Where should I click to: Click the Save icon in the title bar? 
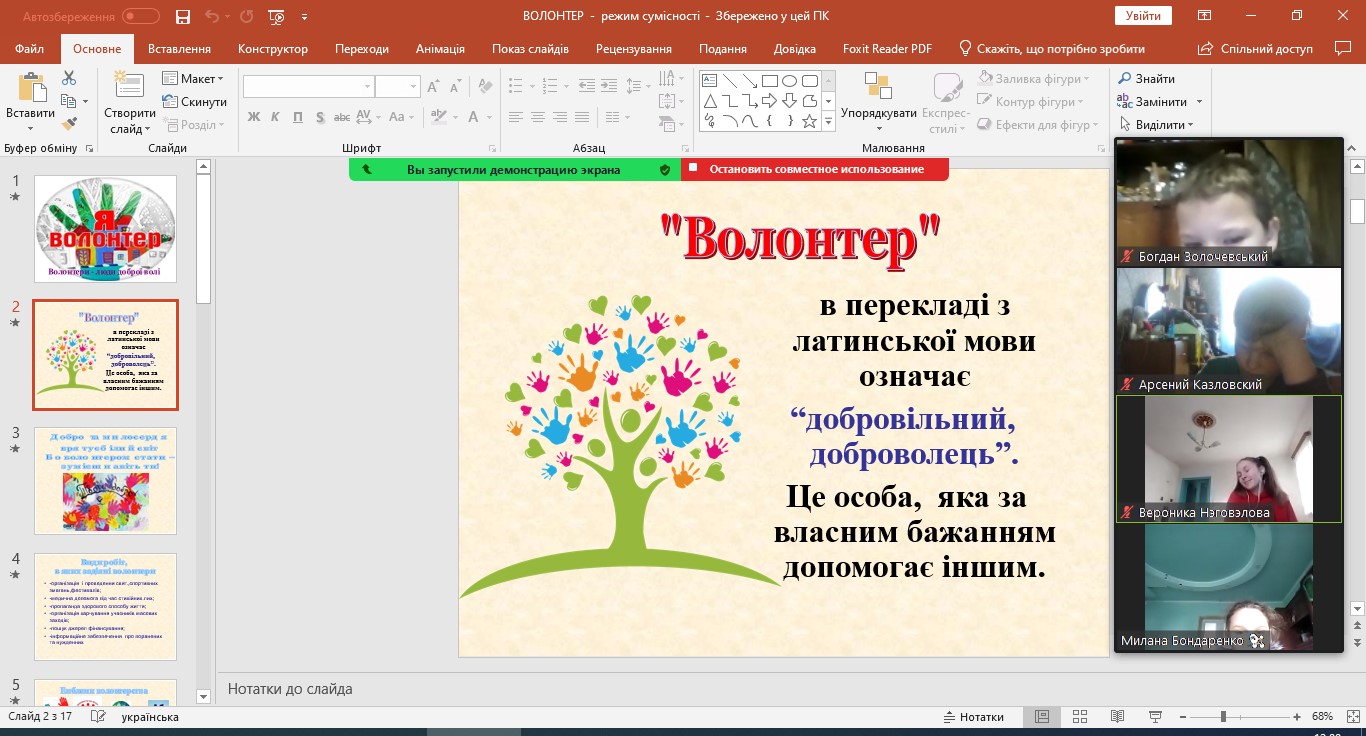[x=182, y=16]
